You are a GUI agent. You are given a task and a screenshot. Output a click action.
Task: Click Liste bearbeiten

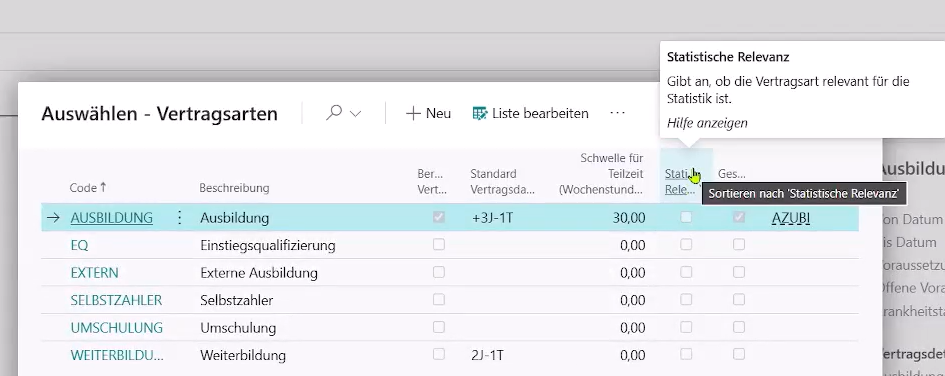[530, 113]
